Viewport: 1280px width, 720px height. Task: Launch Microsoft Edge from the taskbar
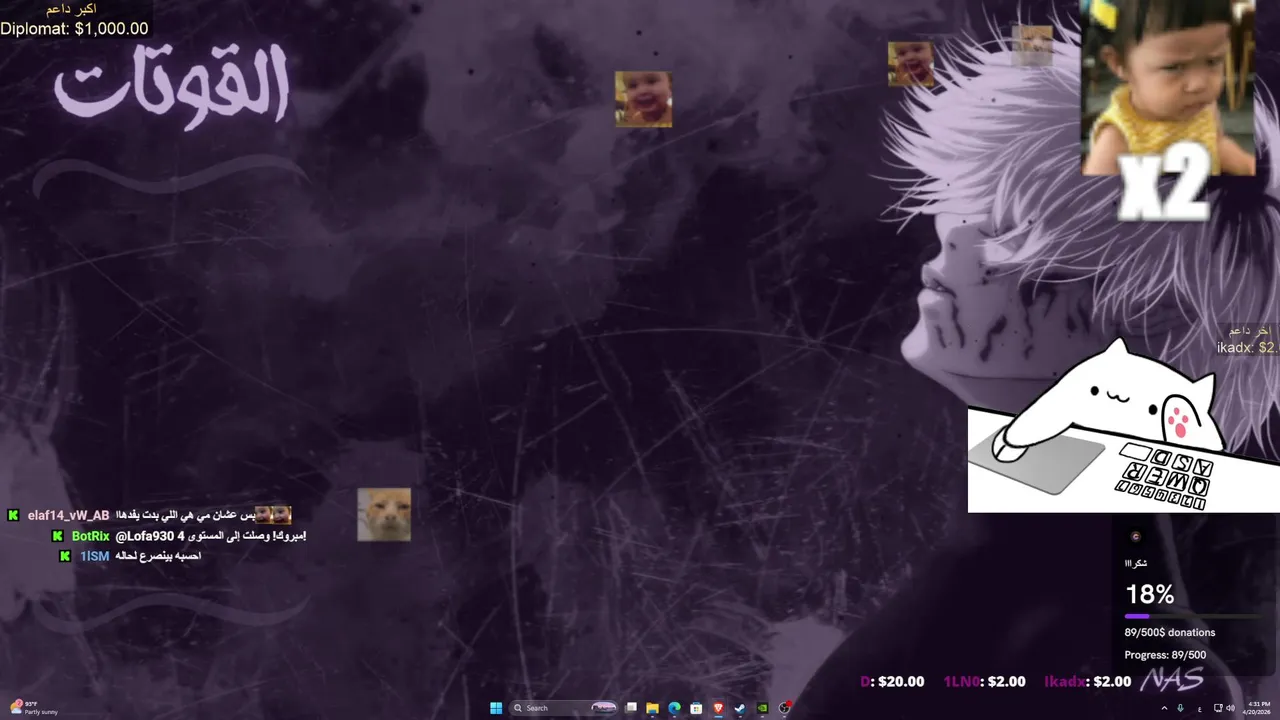674,708
